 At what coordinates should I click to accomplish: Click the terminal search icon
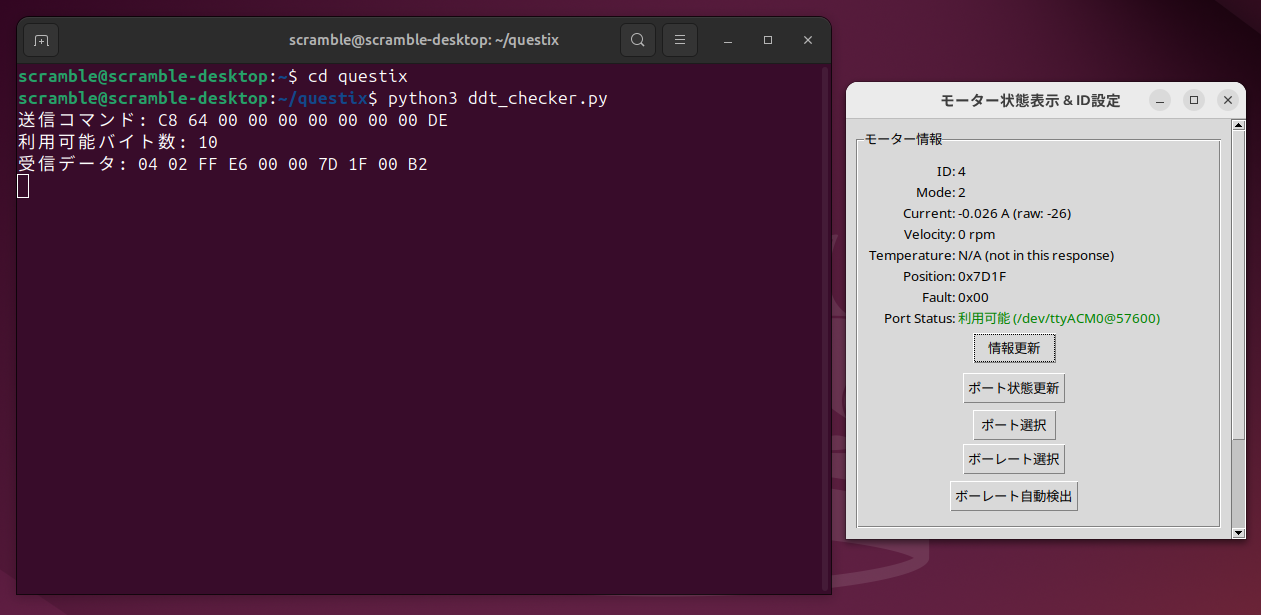click(638, 40)
